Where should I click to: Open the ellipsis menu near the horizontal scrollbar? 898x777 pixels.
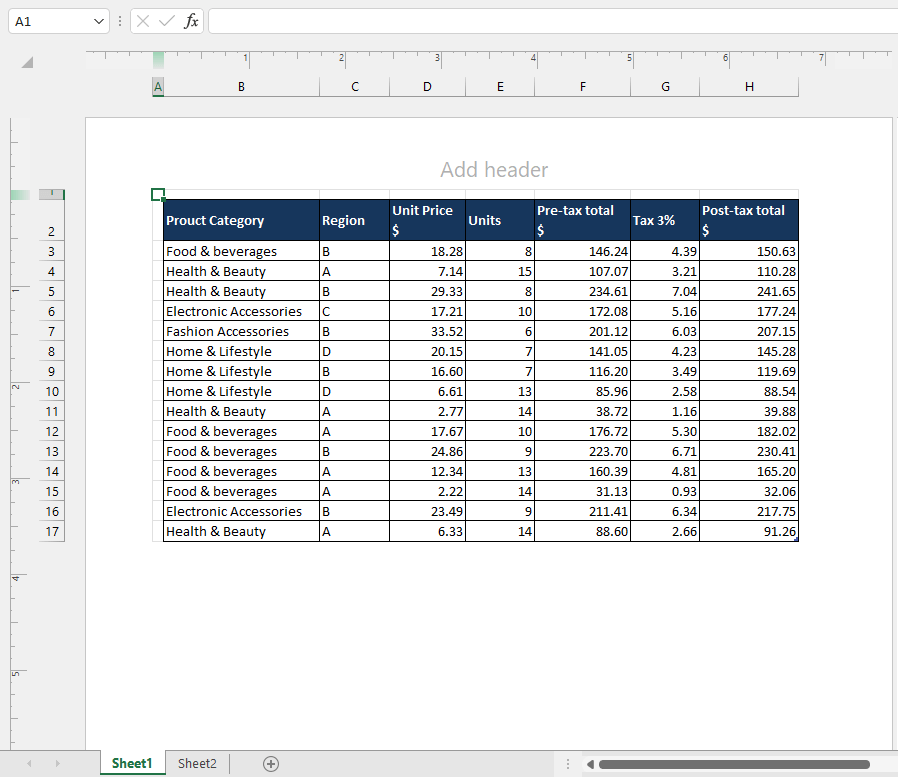[567, 763]
